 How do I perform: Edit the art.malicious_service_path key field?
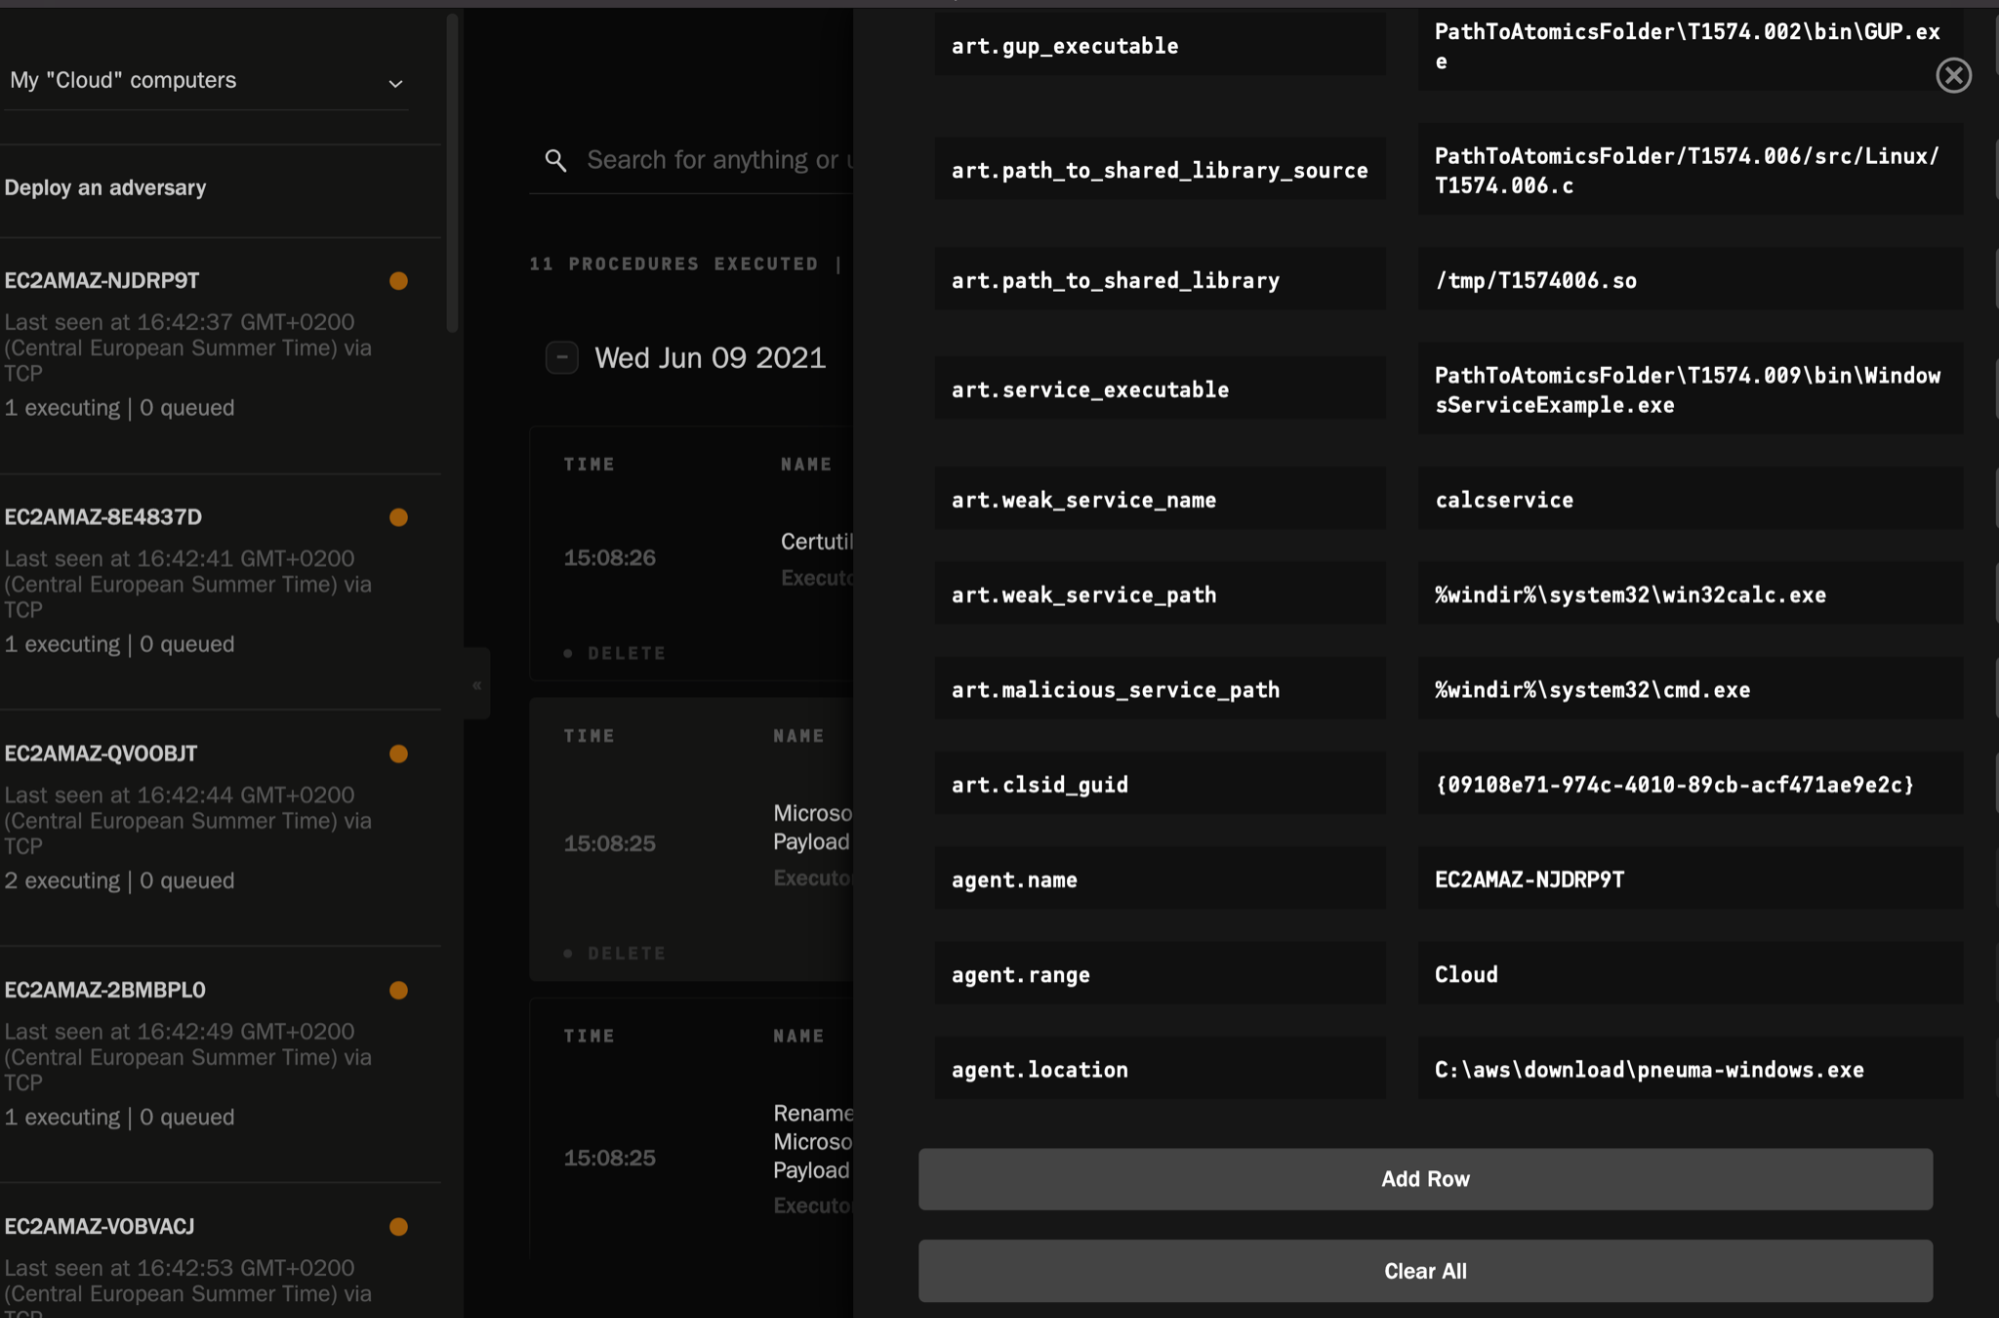click(x=1160, y=689)
